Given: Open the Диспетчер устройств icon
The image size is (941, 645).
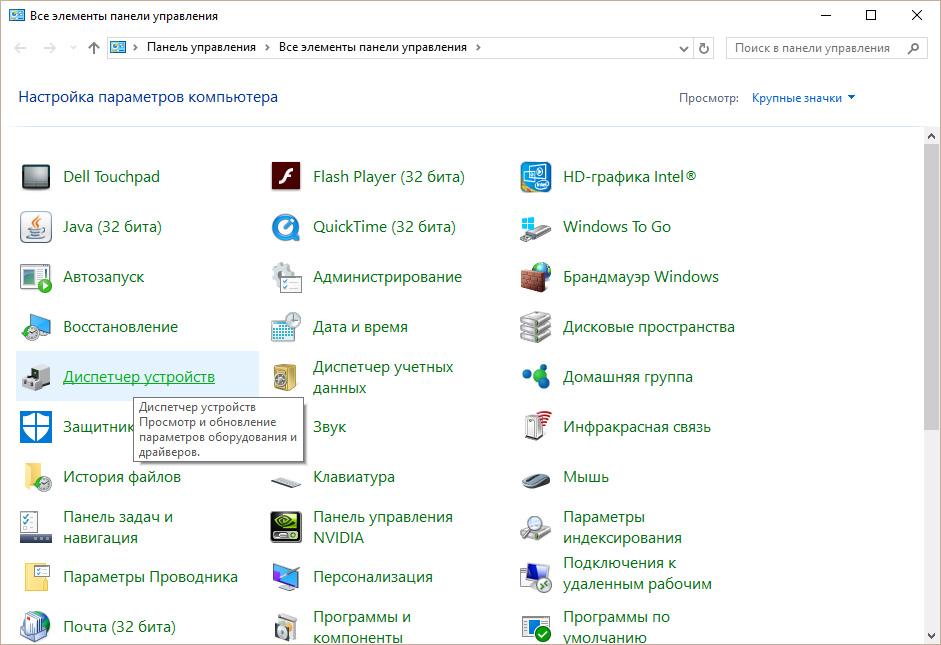Looking at the screenshot, I should click(x=36, y=377).
